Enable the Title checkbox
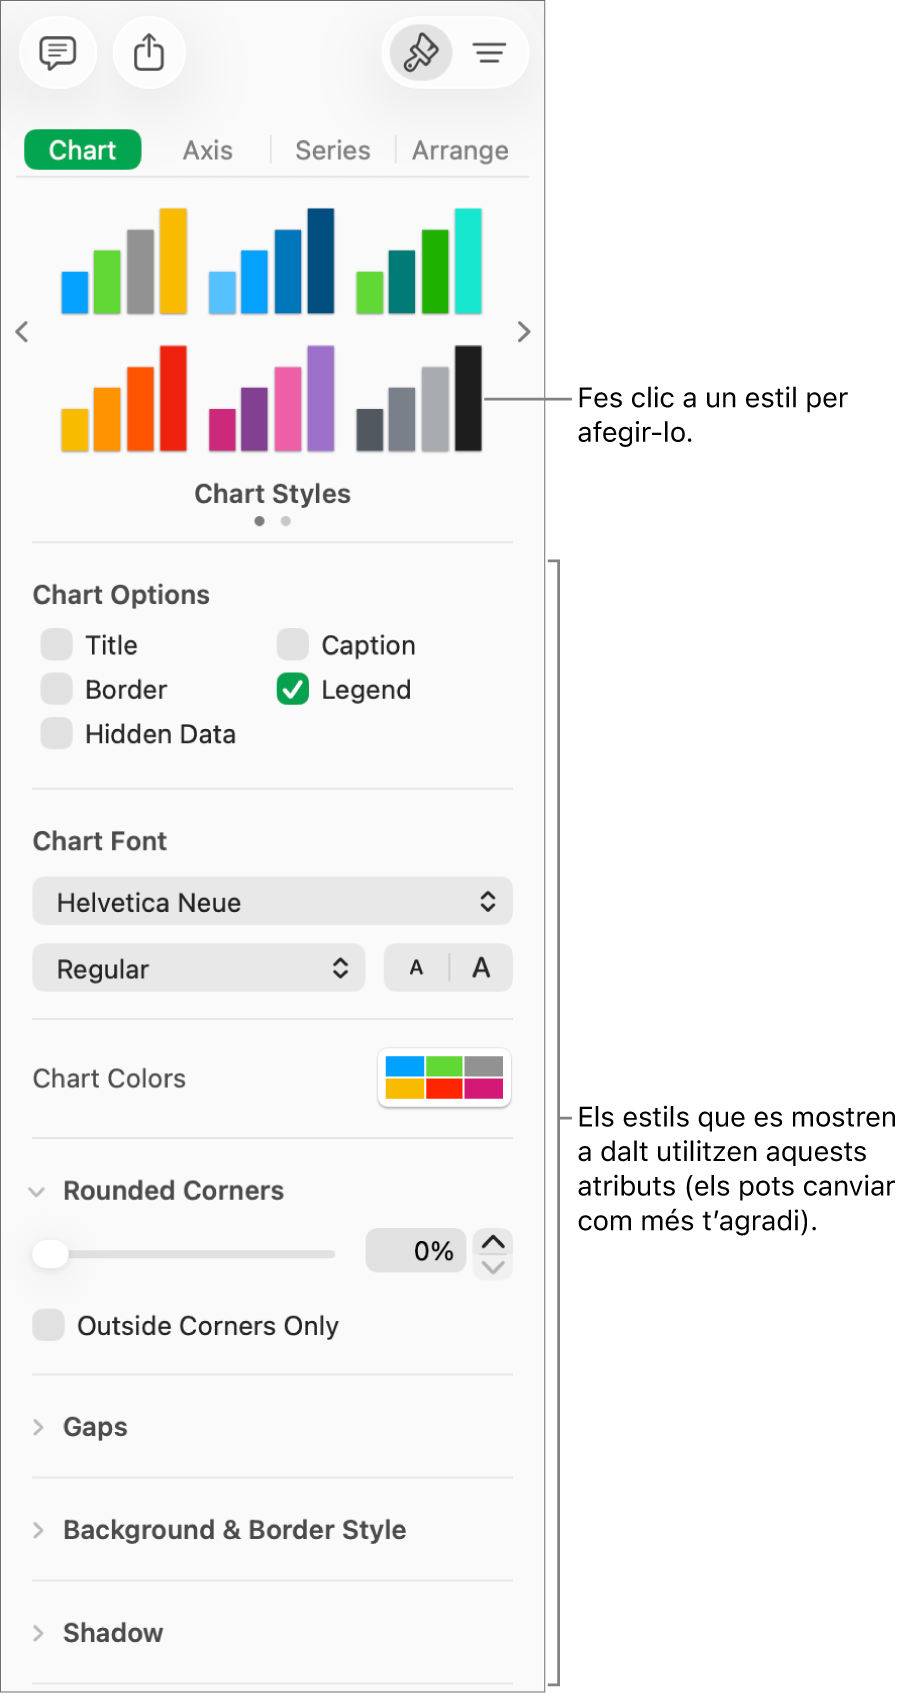The width and height of the screenshot is (912, 1694). (57, 645)
